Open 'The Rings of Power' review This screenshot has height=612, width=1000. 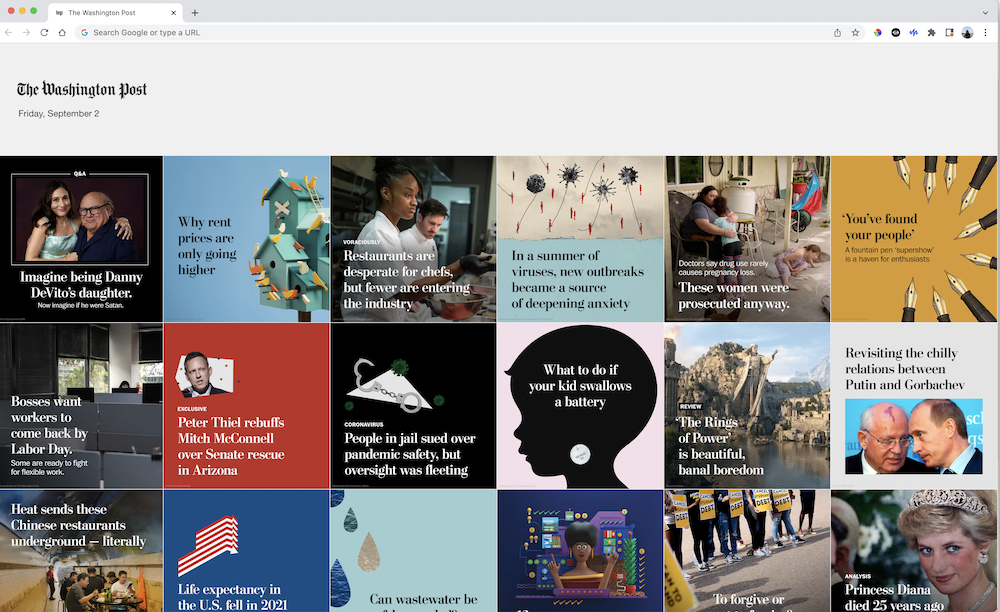coord(747,405)
